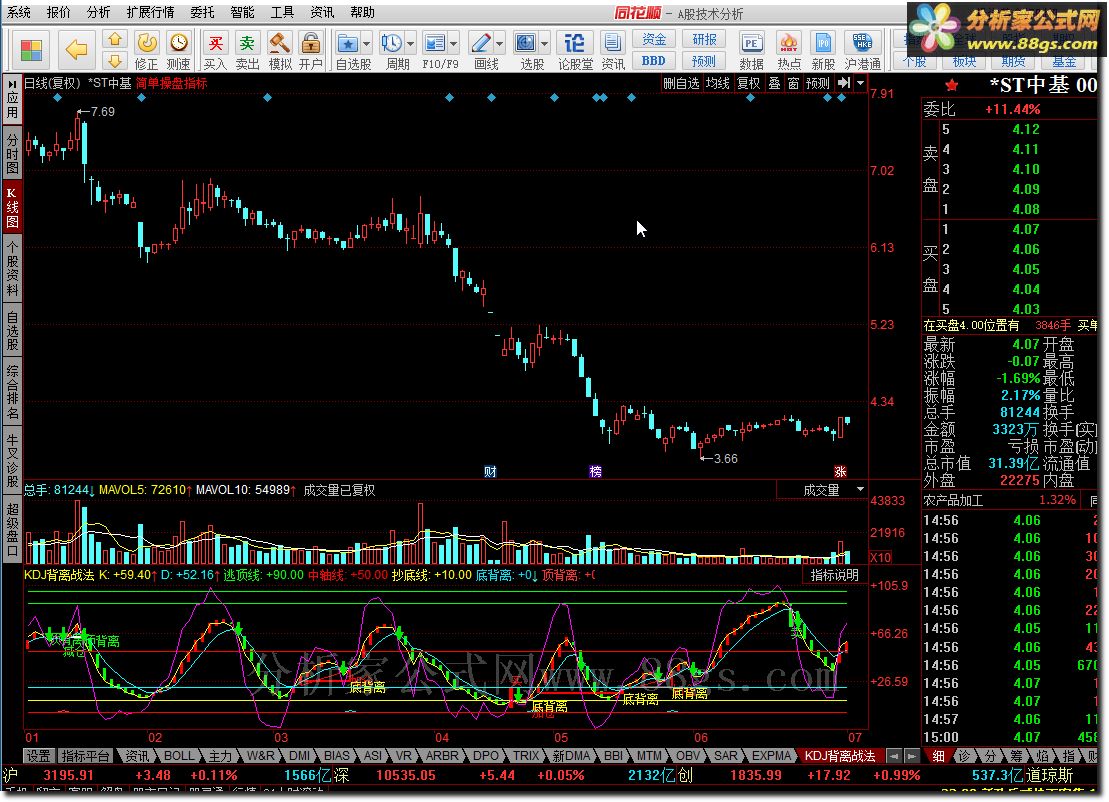Open the chart header options dropdown arrow
The width and height of the screenshot is (1109, 802).
click(x=860, y=83)
